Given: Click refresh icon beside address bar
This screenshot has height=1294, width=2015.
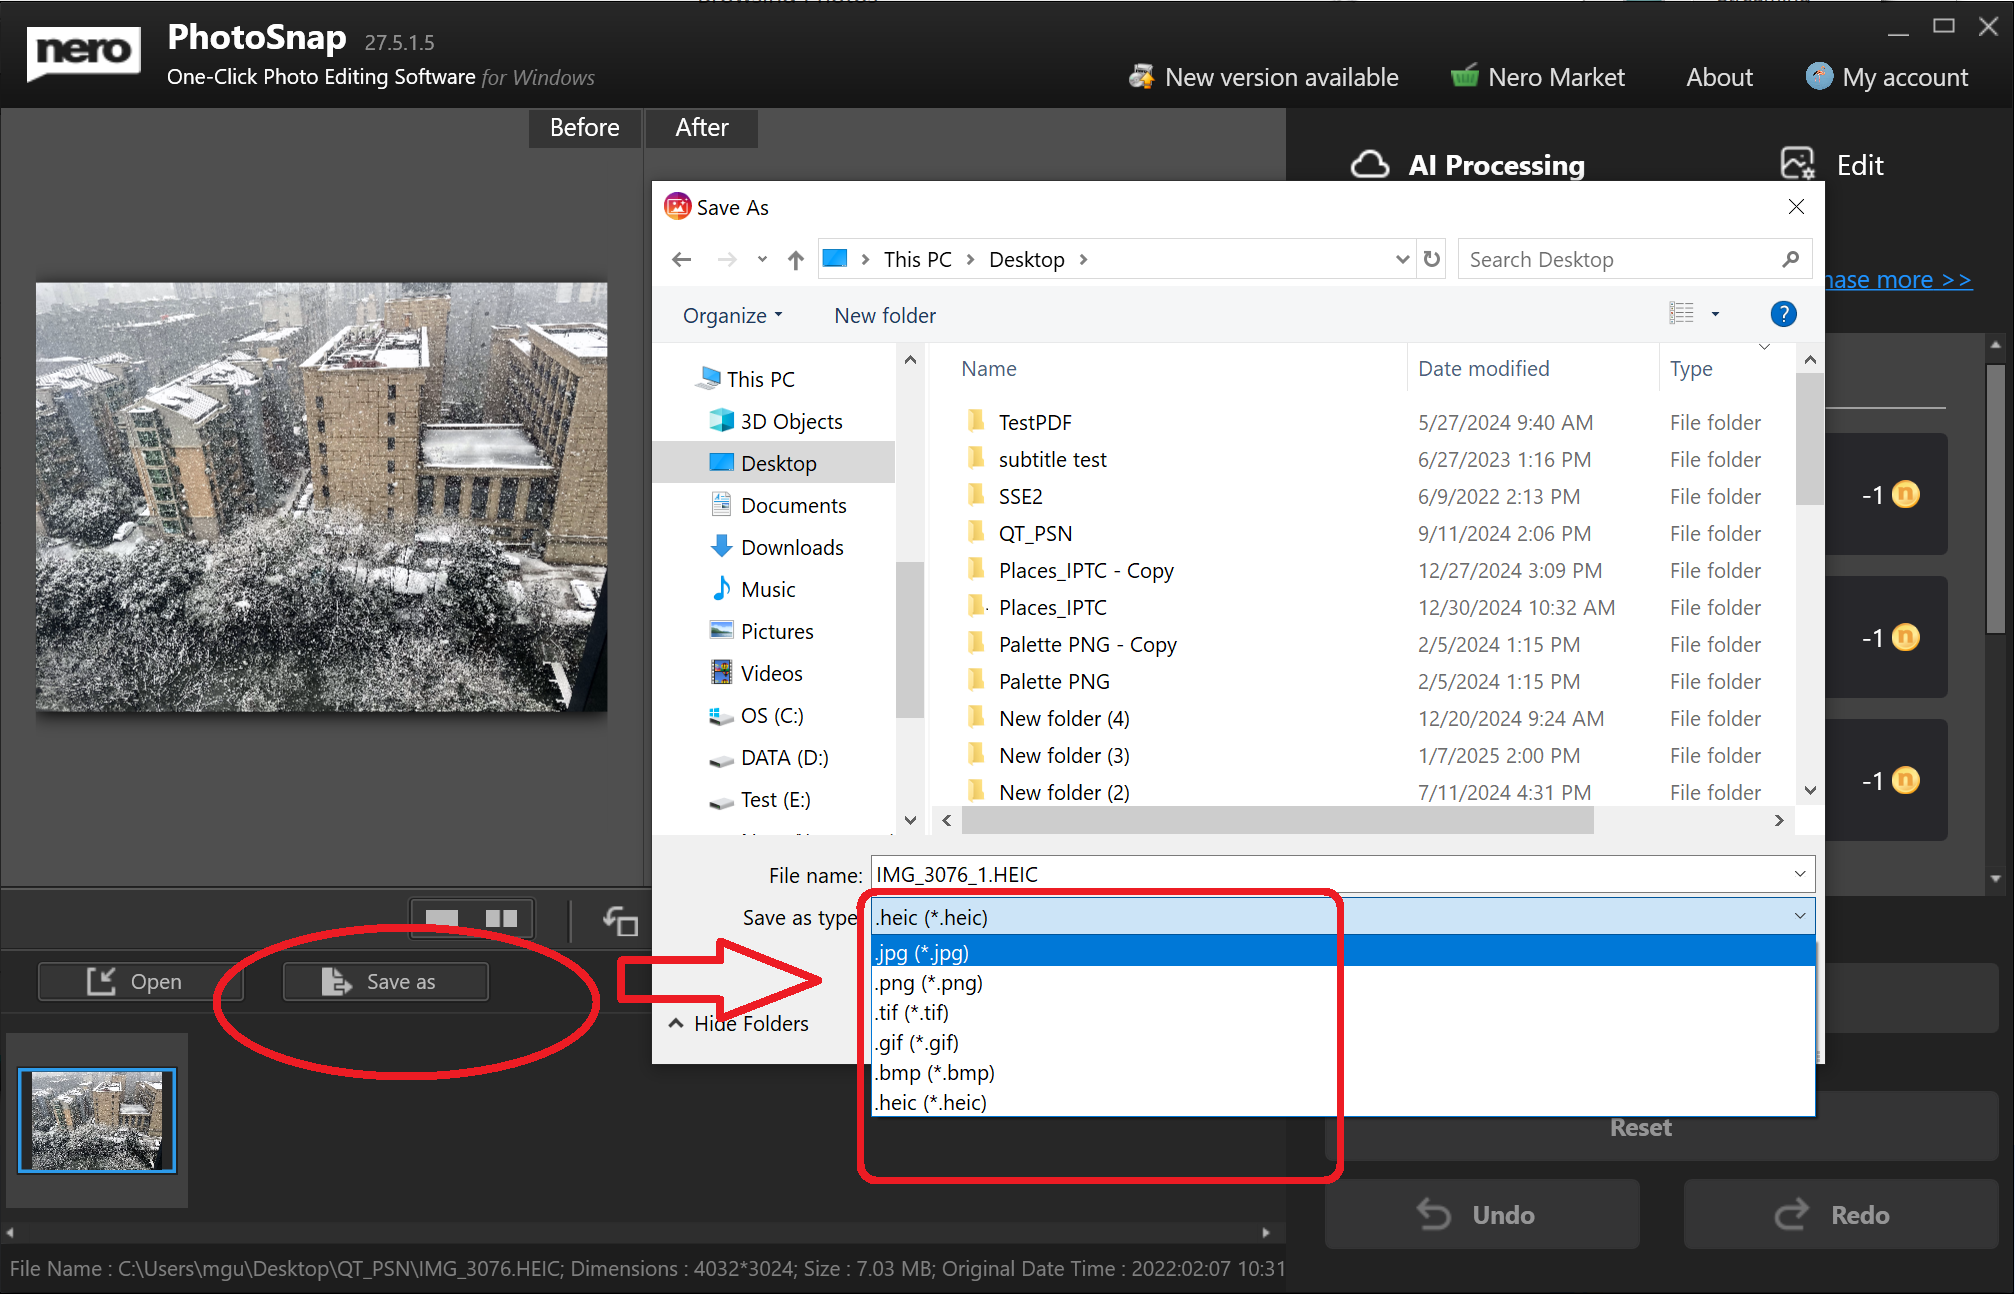Looking at the screenshot, I should (1432, 259).
